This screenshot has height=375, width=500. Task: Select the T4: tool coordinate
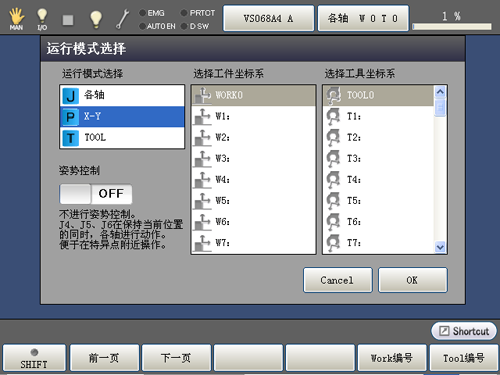point(378,180)
